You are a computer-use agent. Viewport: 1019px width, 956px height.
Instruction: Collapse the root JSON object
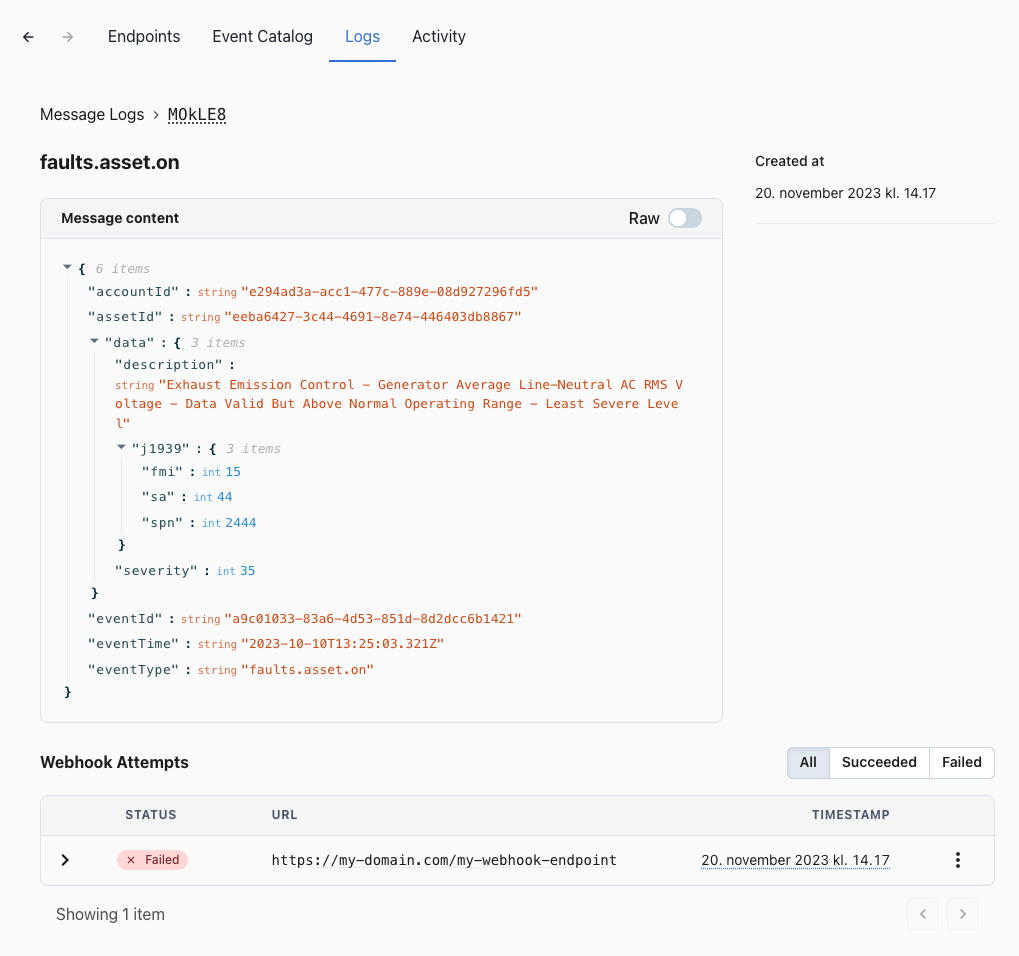pos(67,268)
